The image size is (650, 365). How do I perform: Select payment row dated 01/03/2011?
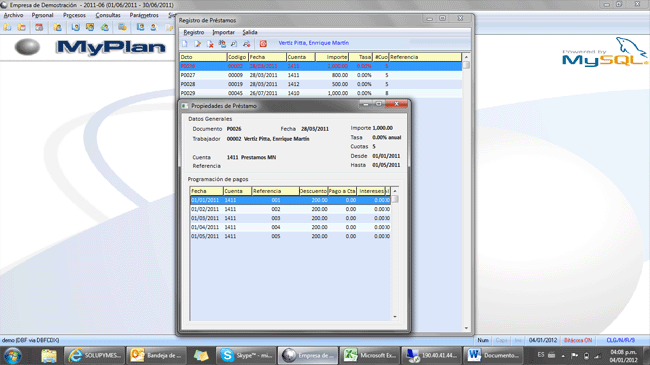click(290, 218)
